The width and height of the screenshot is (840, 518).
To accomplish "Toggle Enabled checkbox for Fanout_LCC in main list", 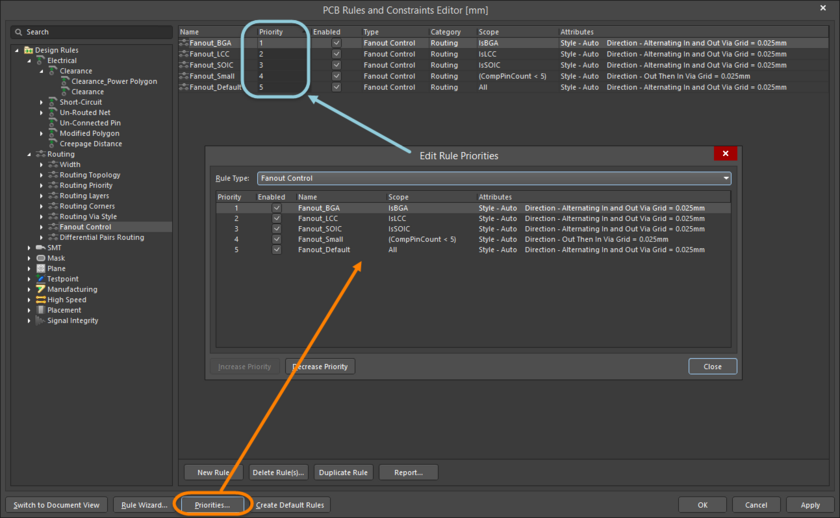I will [x=336, y=54].
